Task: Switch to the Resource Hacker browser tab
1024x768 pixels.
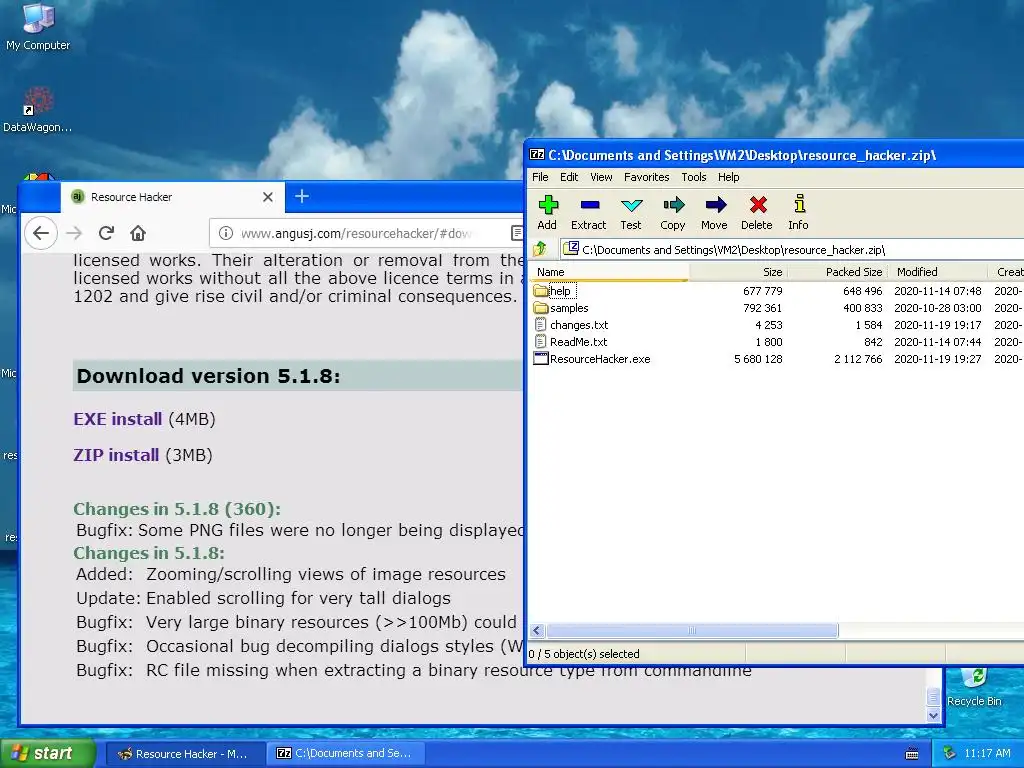Action: tap(172, 197)
